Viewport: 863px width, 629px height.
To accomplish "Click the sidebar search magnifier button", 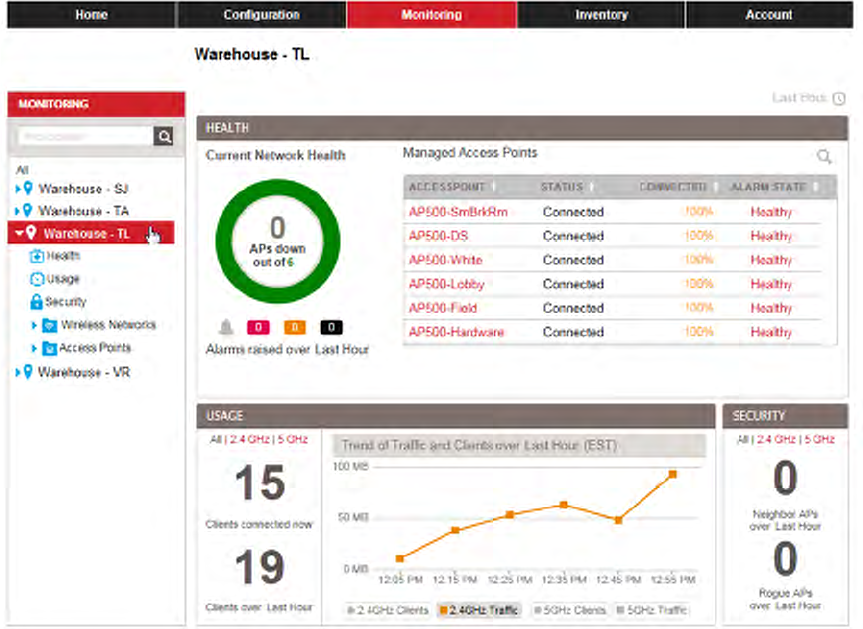I will coord(163,136).
